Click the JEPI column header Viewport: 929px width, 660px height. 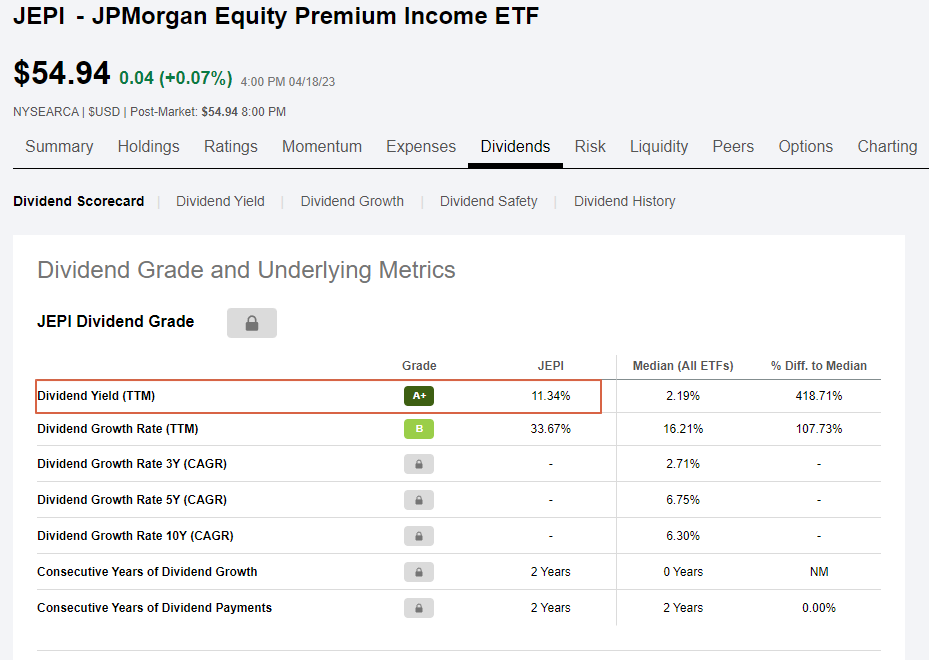tap(551, 366)
